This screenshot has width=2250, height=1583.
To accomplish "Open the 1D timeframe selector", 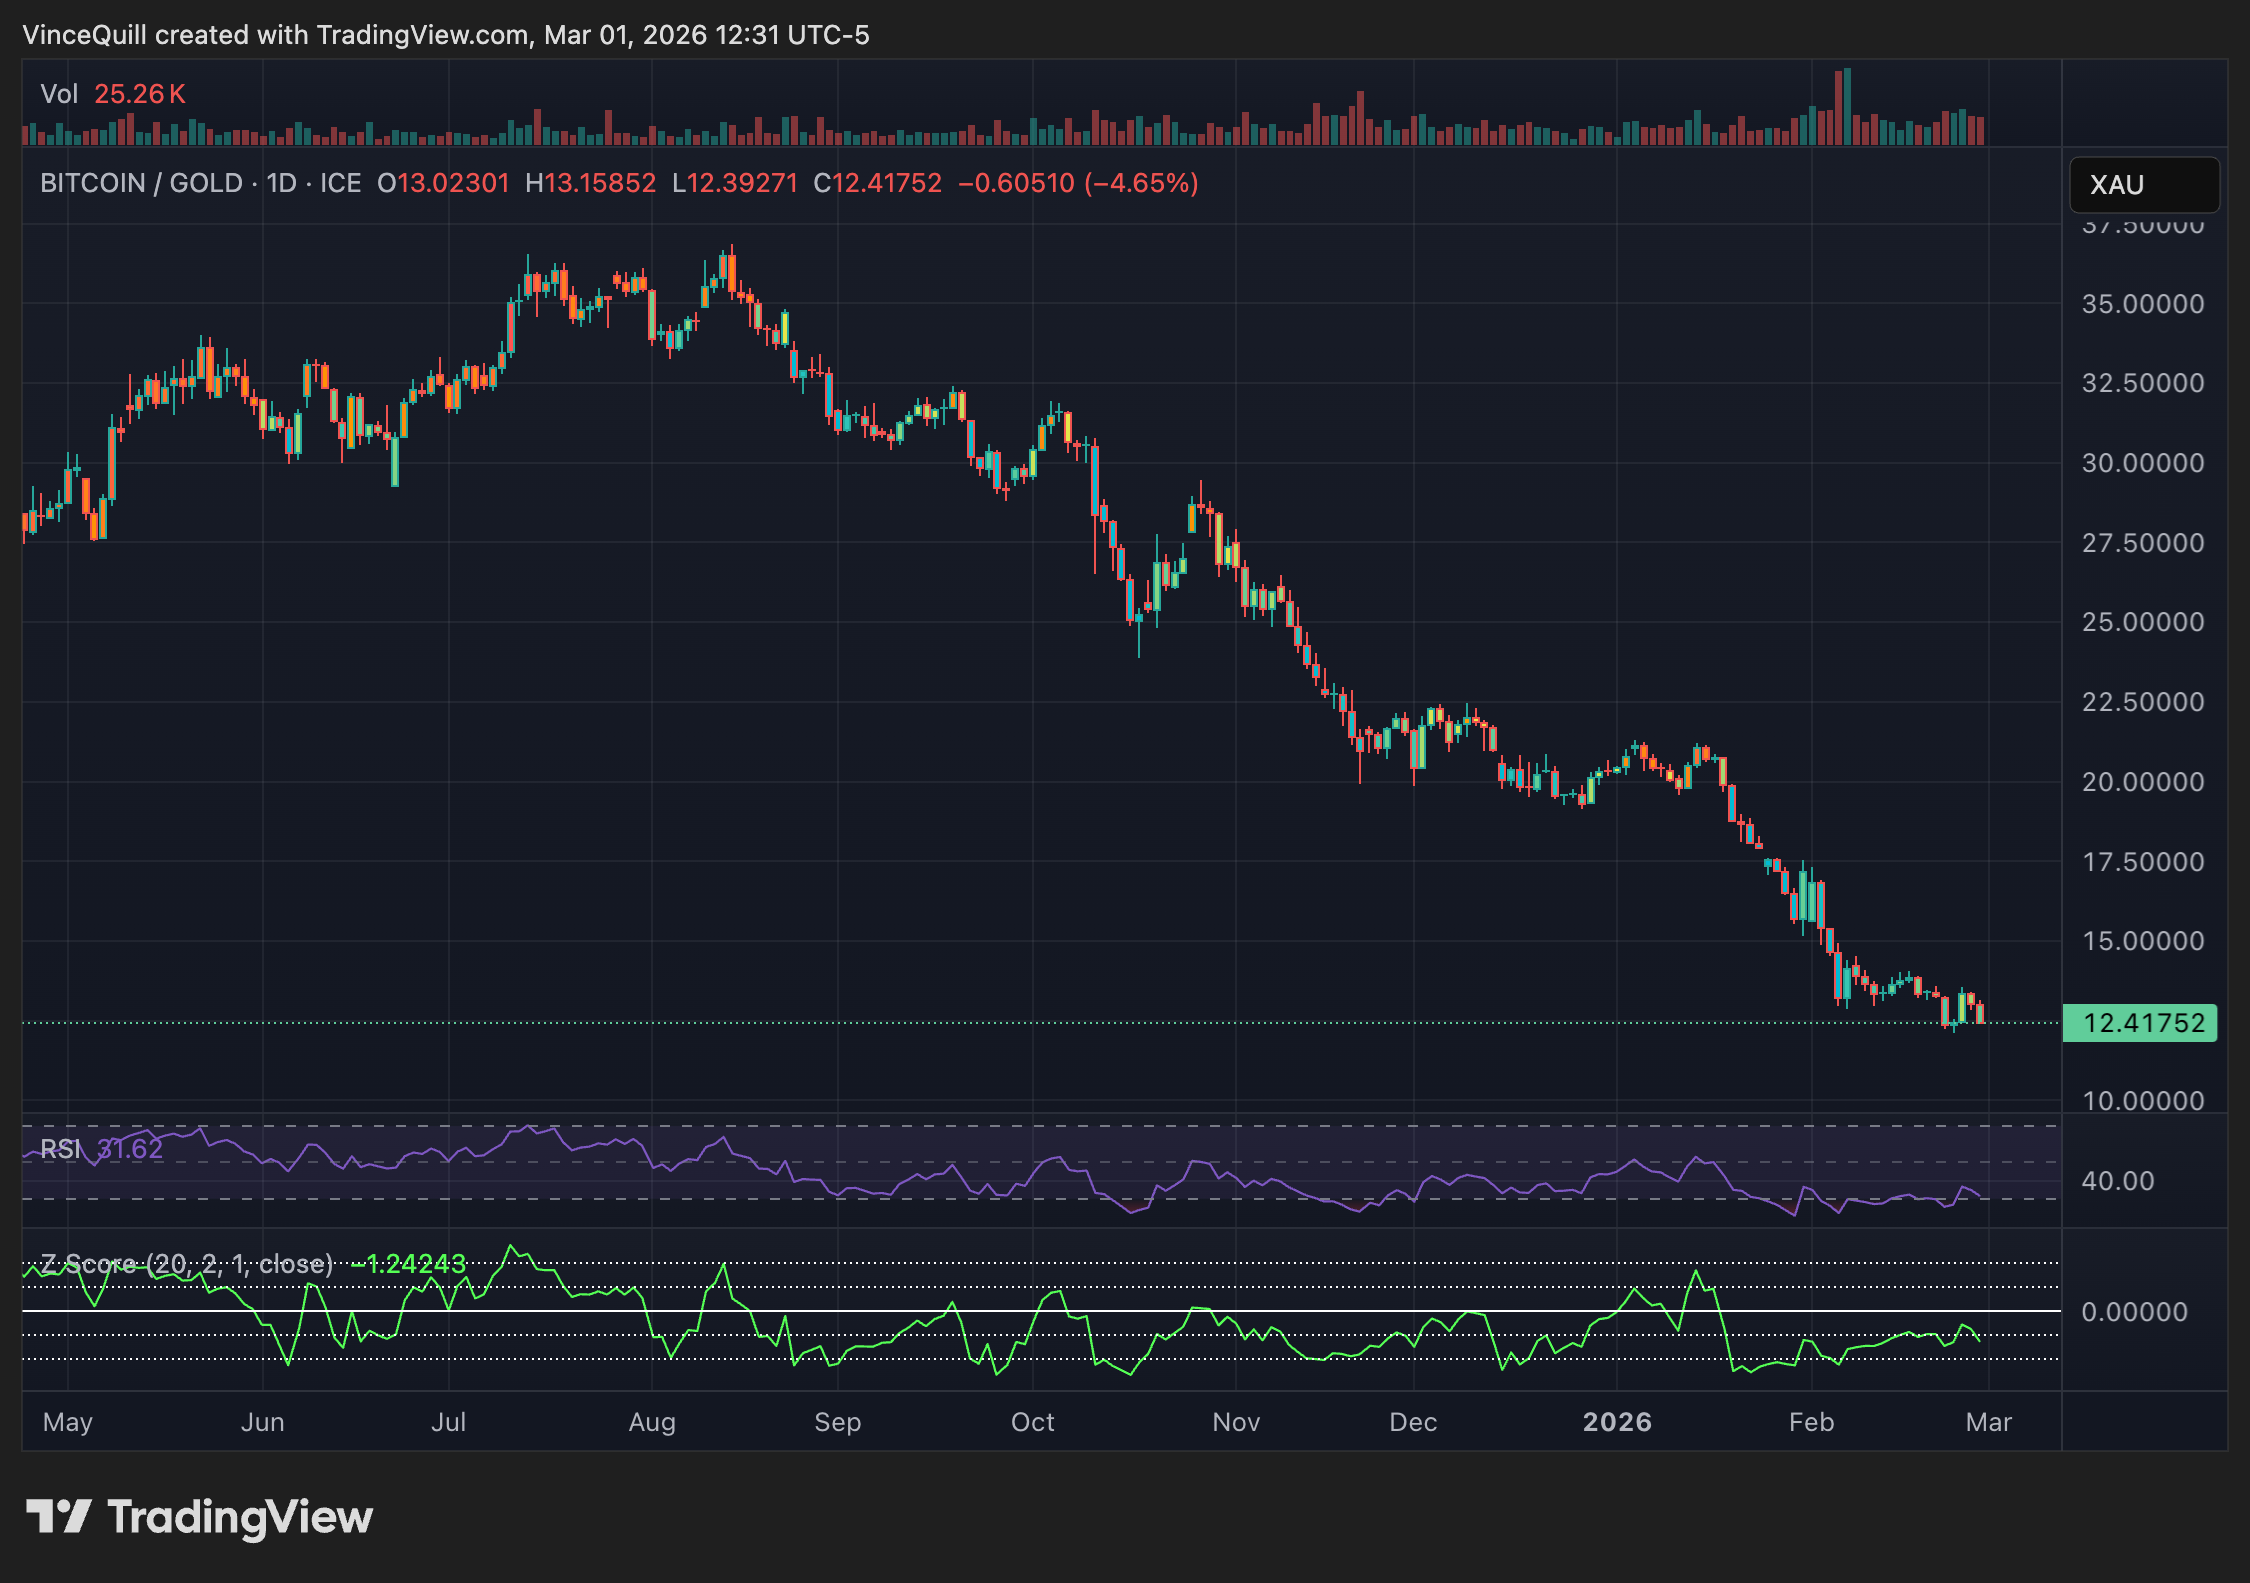I will 284,182.
